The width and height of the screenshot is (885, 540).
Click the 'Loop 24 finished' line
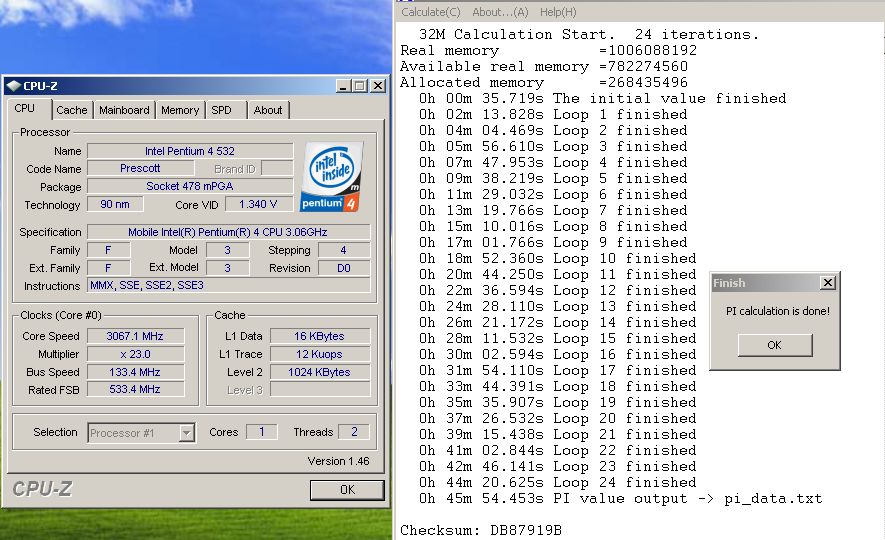557,482
